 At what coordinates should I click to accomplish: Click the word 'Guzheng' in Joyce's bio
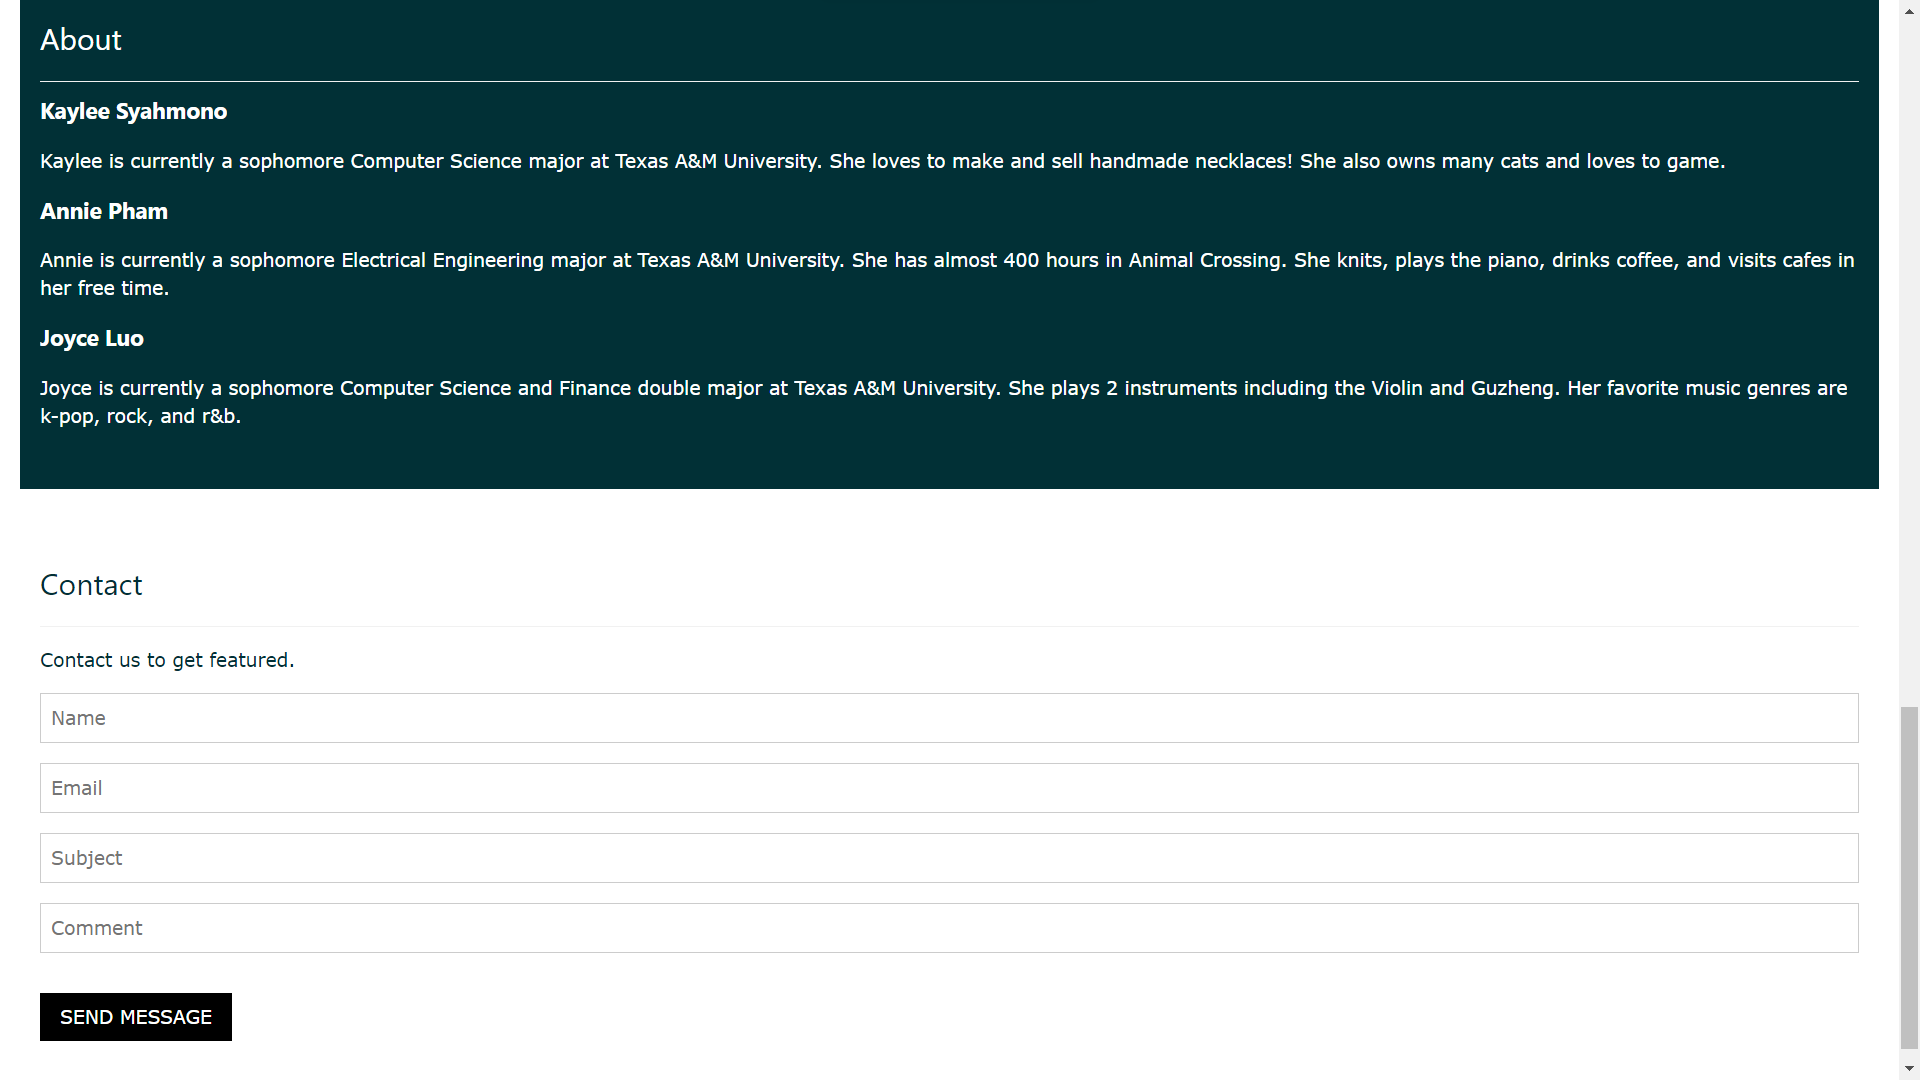point(1511,388)
